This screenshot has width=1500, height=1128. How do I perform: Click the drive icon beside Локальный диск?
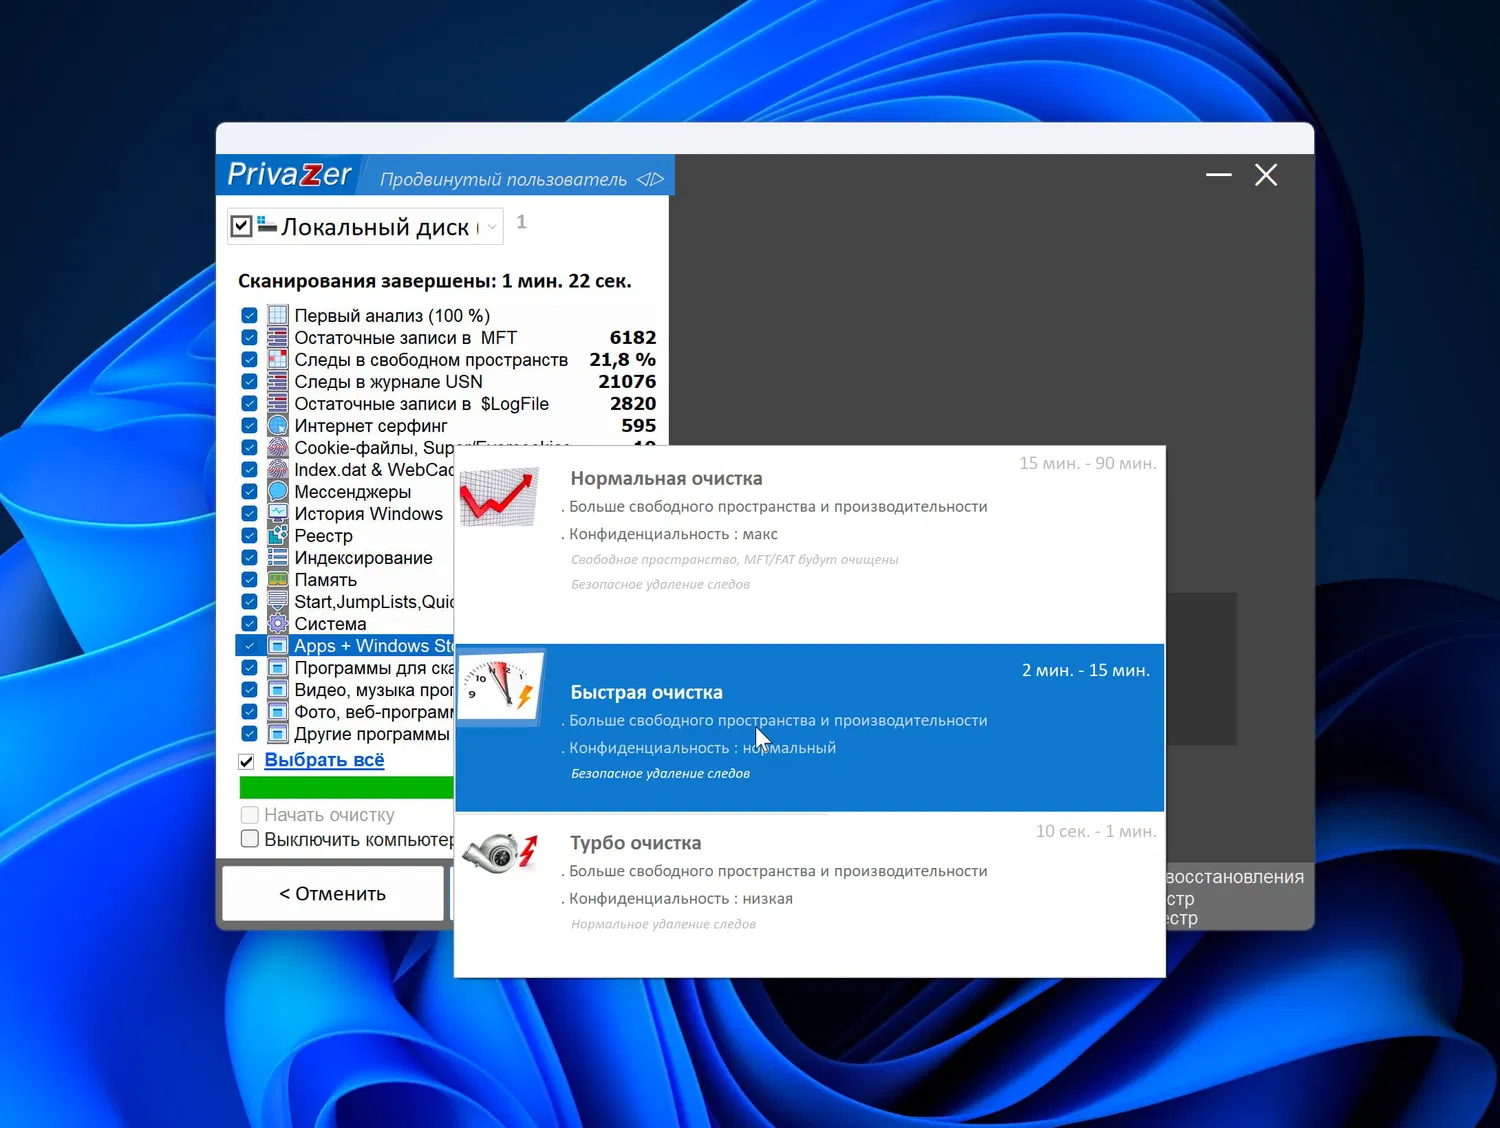267,225
